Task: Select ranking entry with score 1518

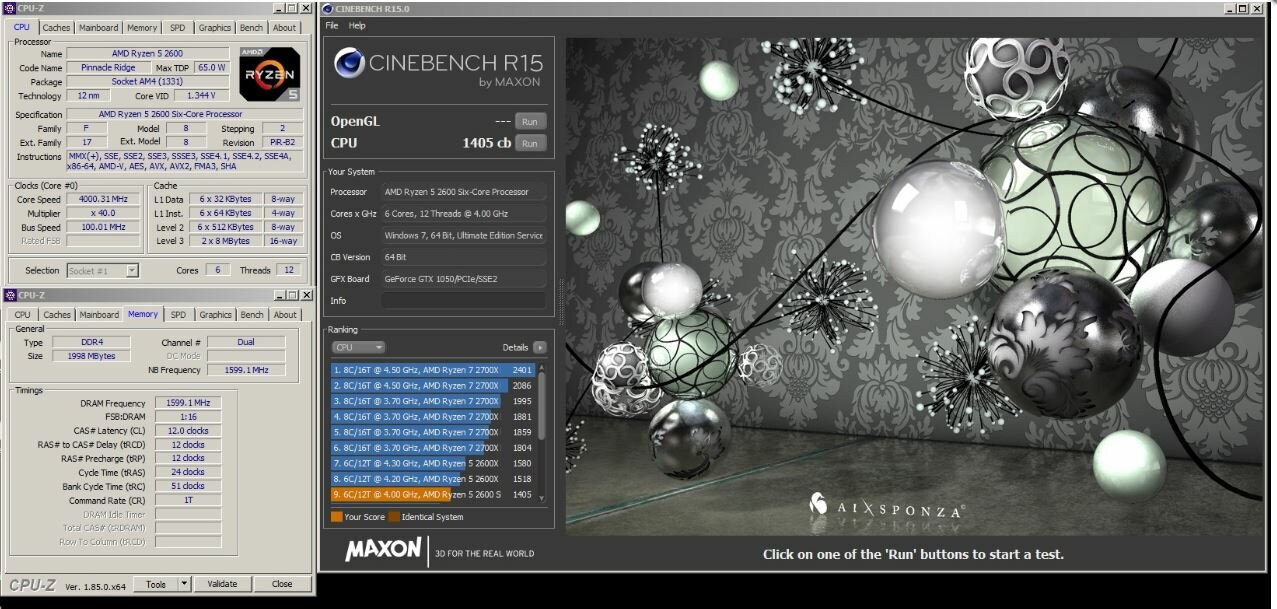Action: pyautogui.click(x=433, y=479)
